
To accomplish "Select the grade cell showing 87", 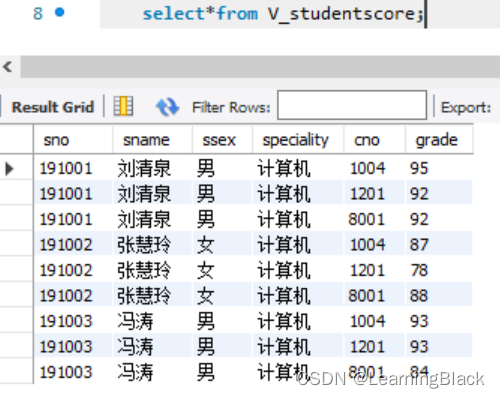I will coord(439,245).
